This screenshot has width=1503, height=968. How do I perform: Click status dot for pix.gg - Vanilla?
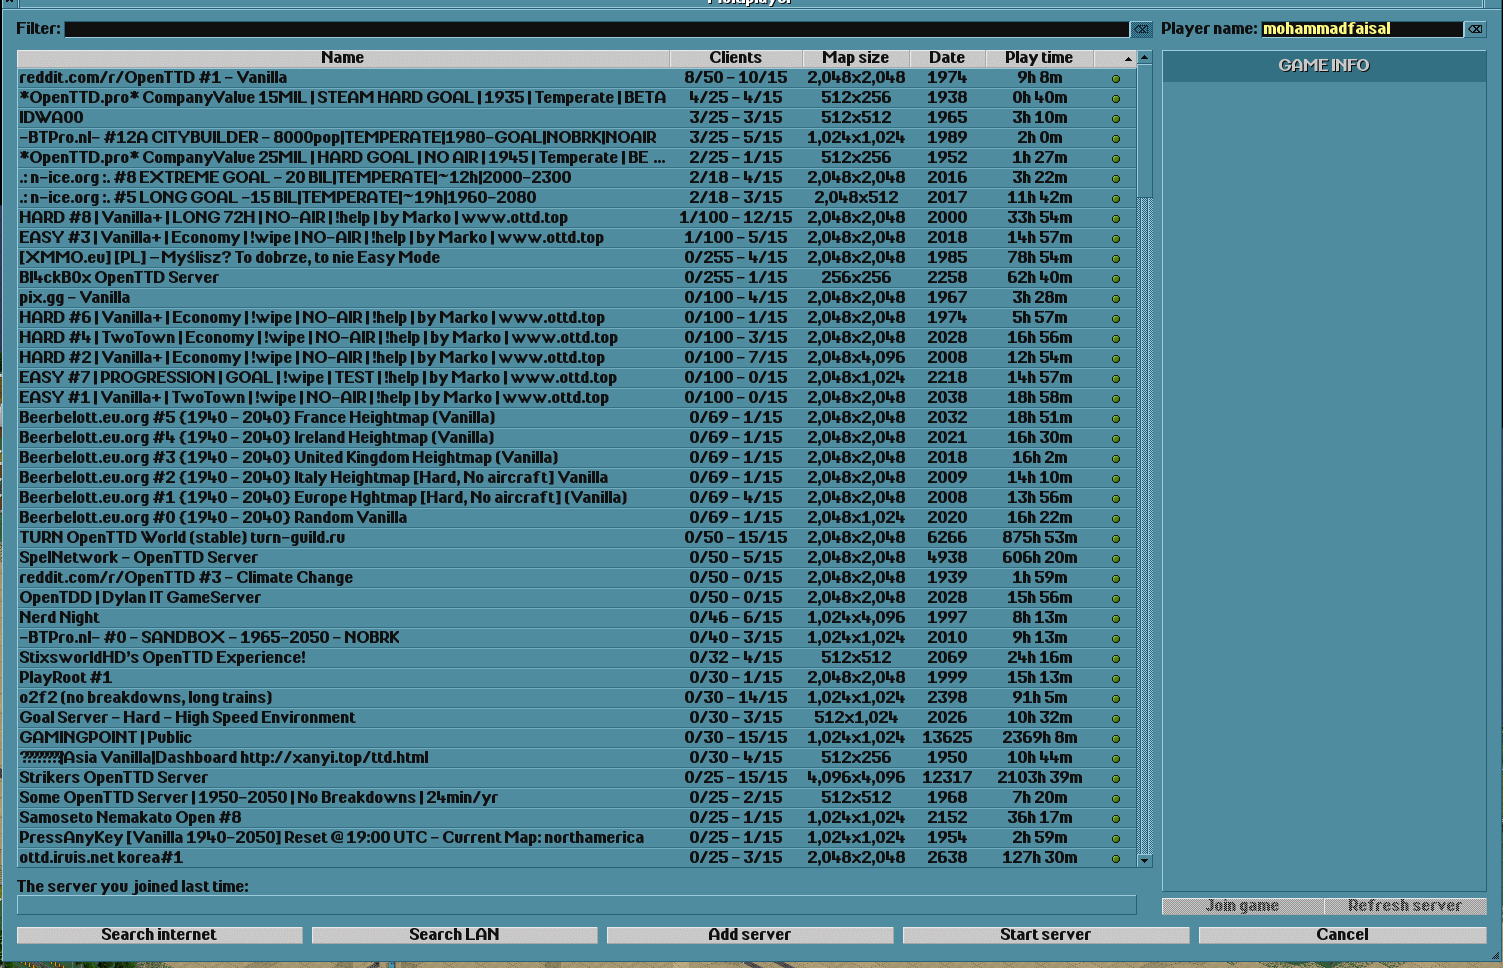pos(1116,298)
